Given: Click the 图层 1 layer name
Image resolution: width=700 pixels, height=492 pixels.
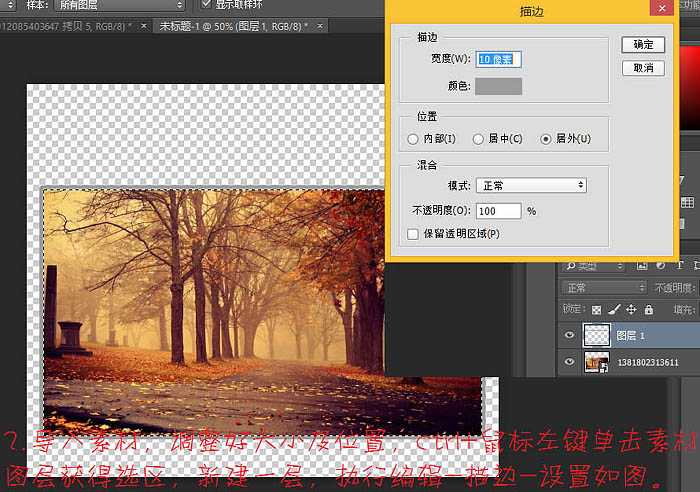Looking at the screenshot, I should (x=630, y=335).
